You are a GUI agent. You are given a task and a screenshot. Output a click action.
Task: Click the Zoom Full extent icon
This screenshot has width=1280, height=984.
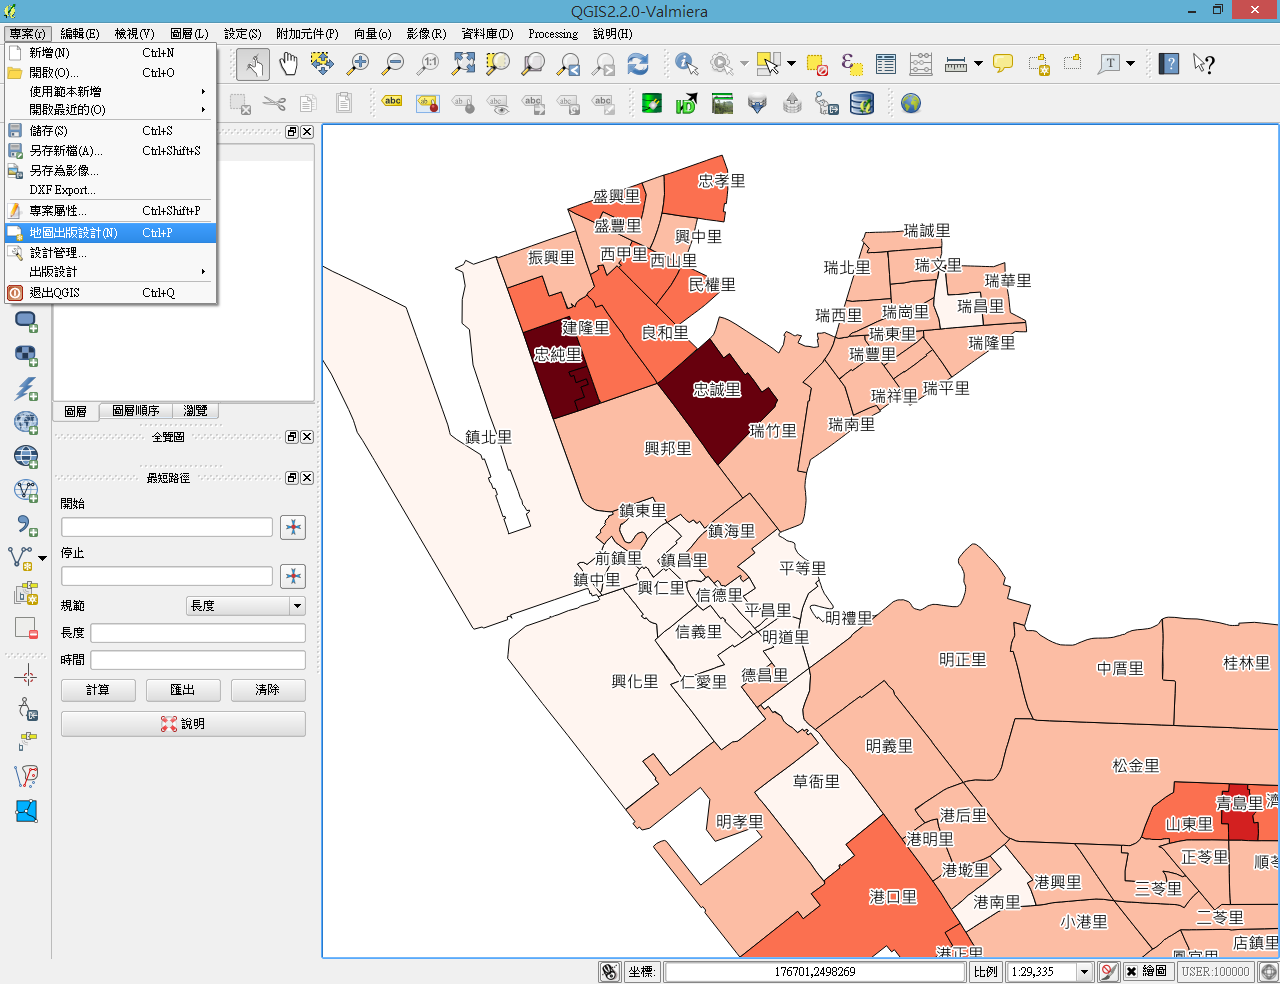click(463, 64)
